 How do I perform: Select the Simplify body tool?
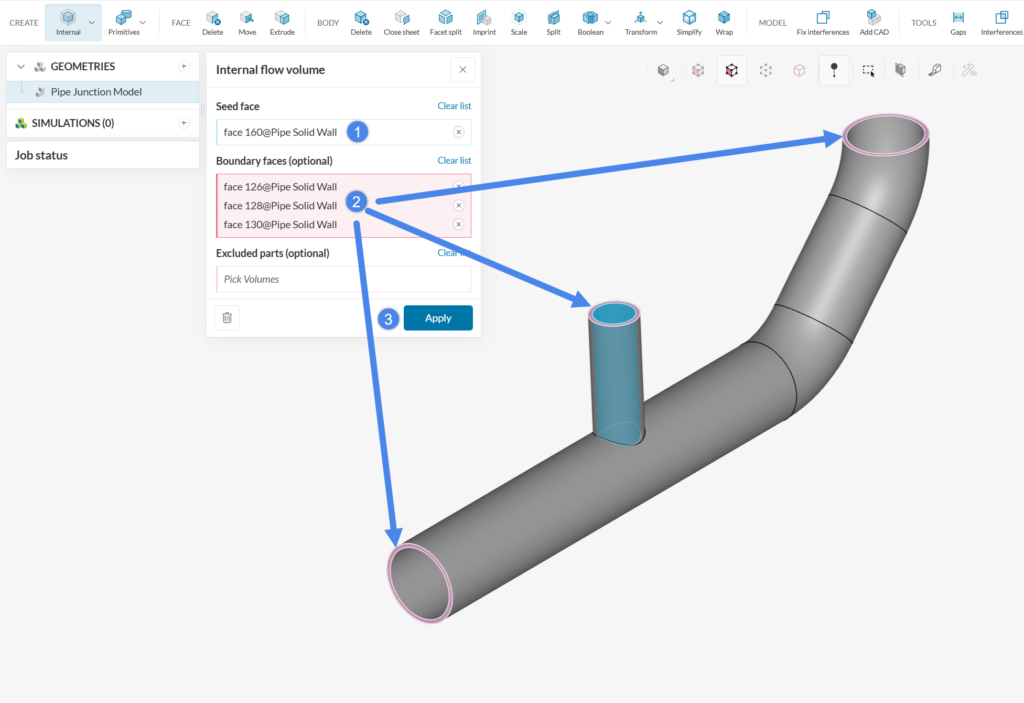(689, 22)
